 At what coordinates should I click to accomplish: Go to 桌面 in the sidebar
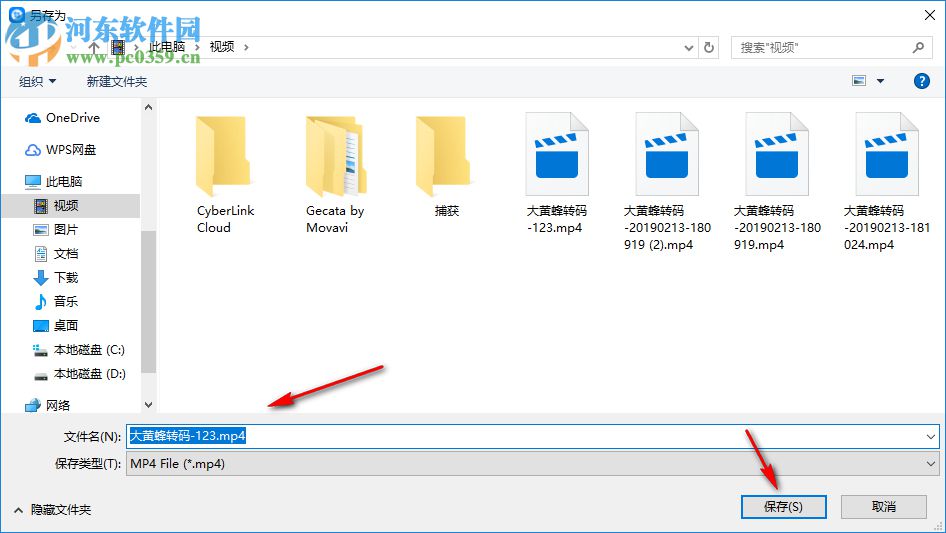pyautogui.click(x=56, y=325)
